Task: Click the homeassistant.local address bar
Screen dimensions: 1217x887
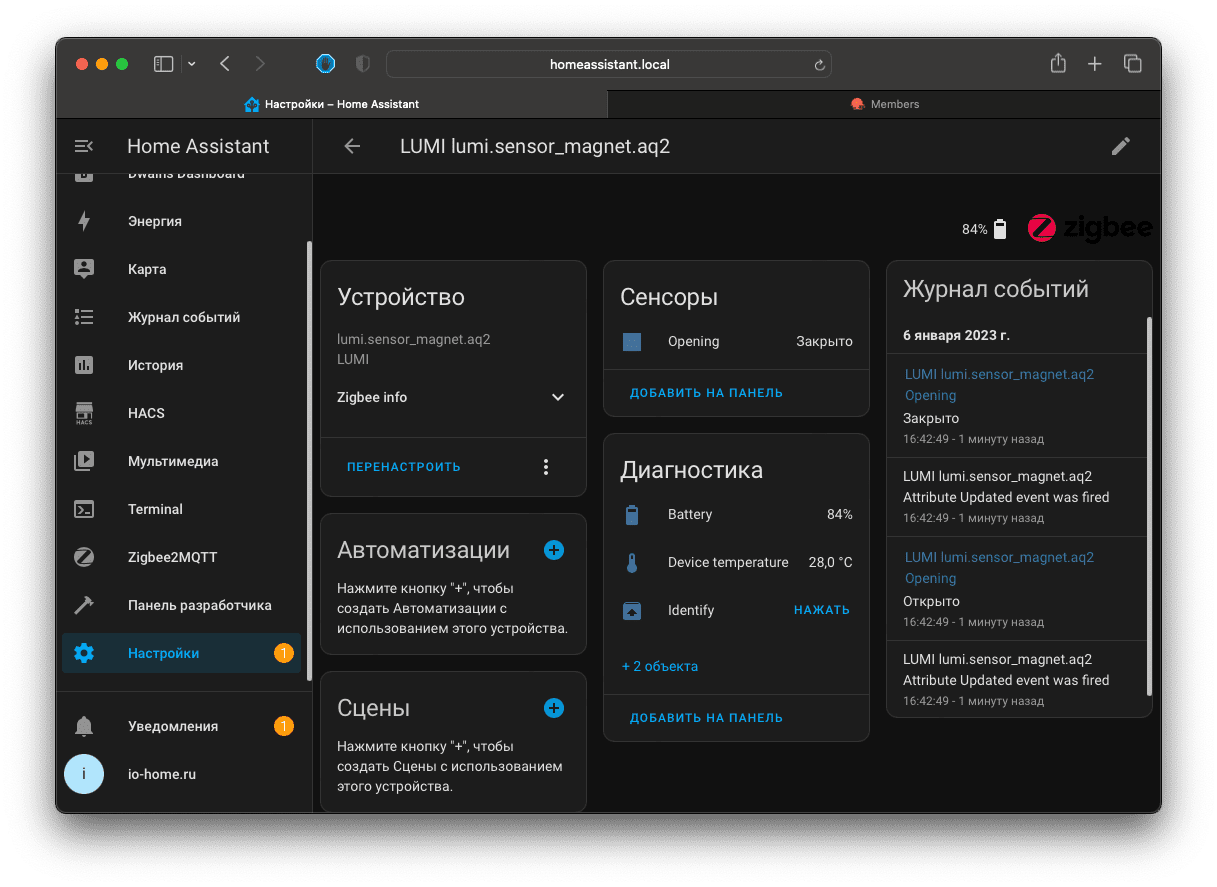Action: 608,64
